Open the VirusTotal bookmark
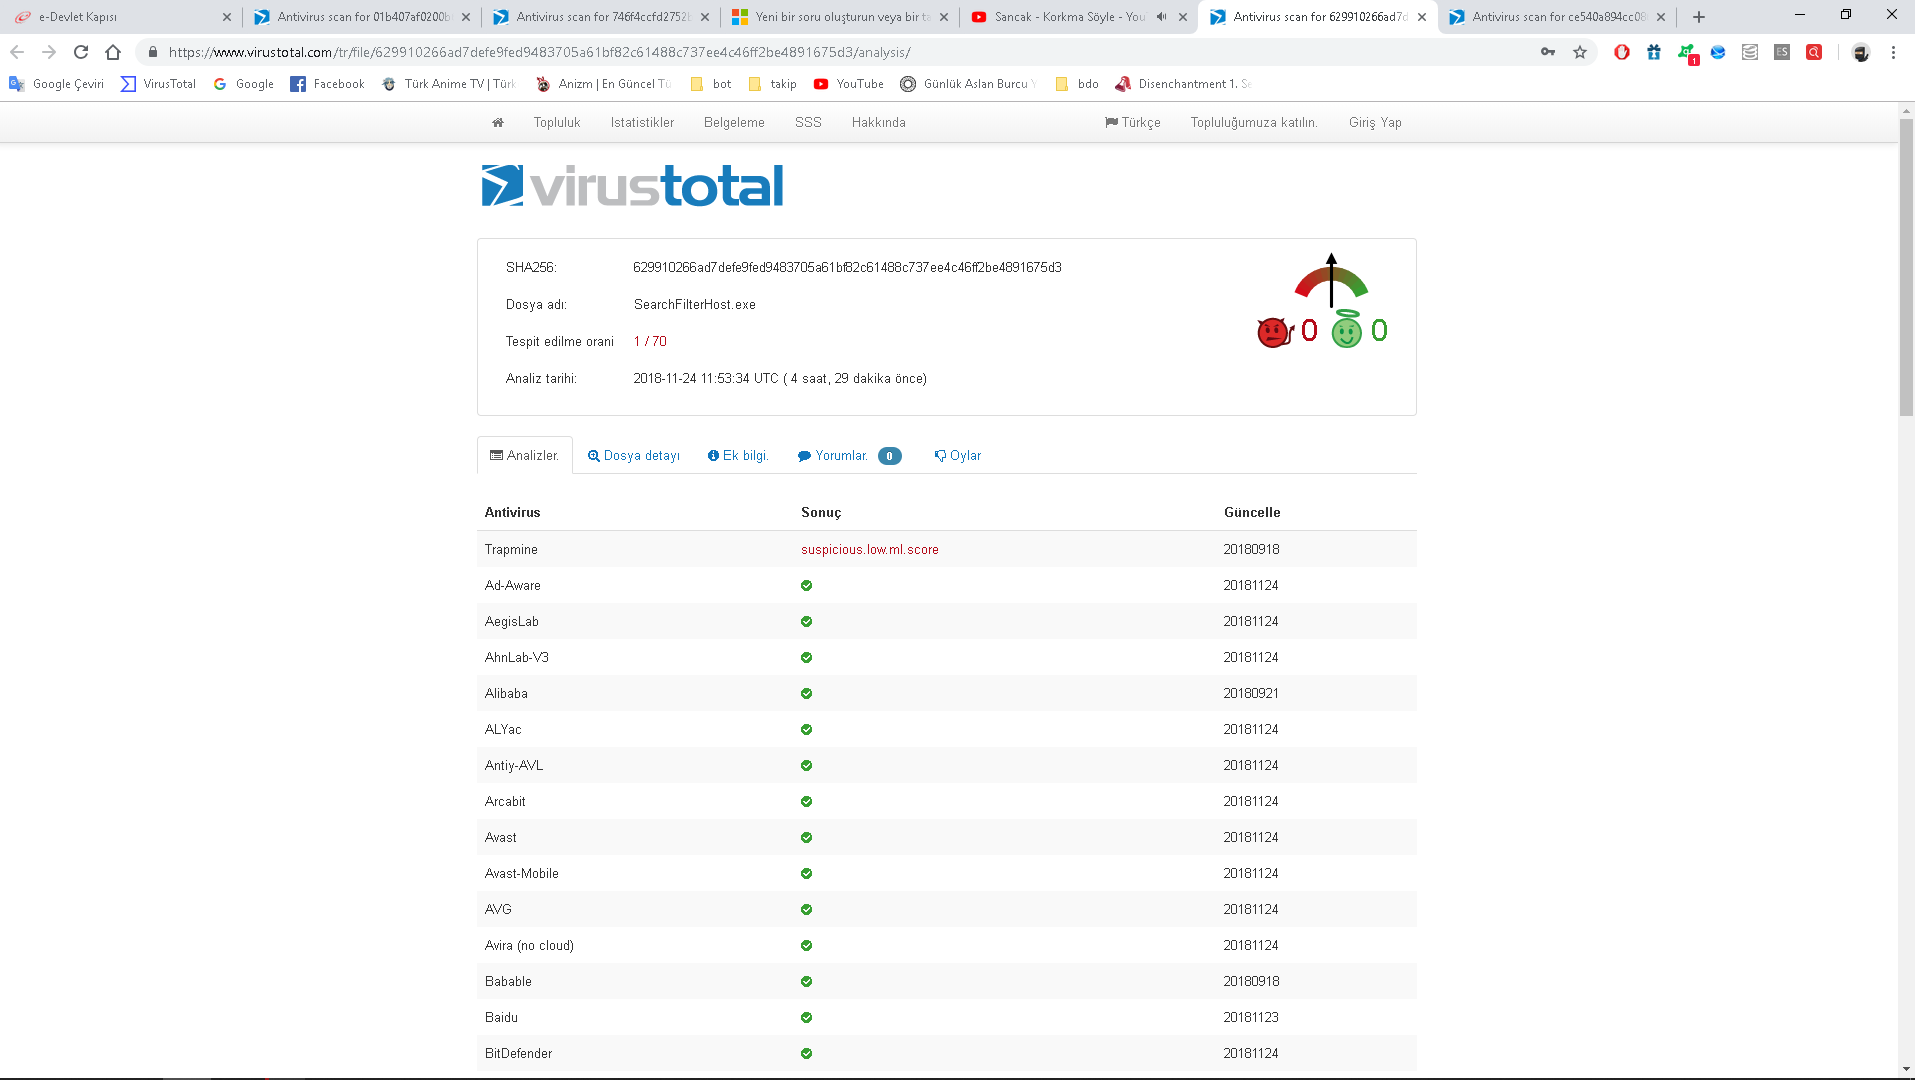 [158, 84]
